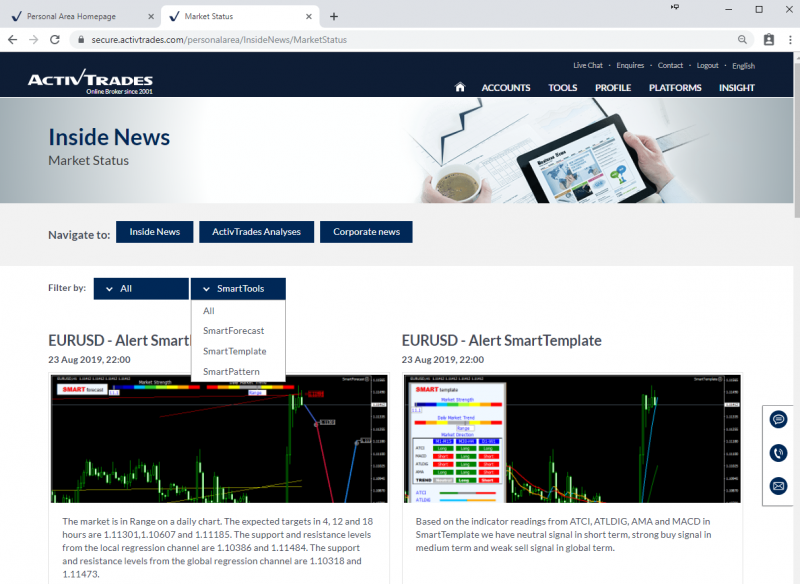Open the SmartTemplate chart thumbnail
Image resolution: width=800 pixels, height=584 pixels.
click(x=572, y=439)
